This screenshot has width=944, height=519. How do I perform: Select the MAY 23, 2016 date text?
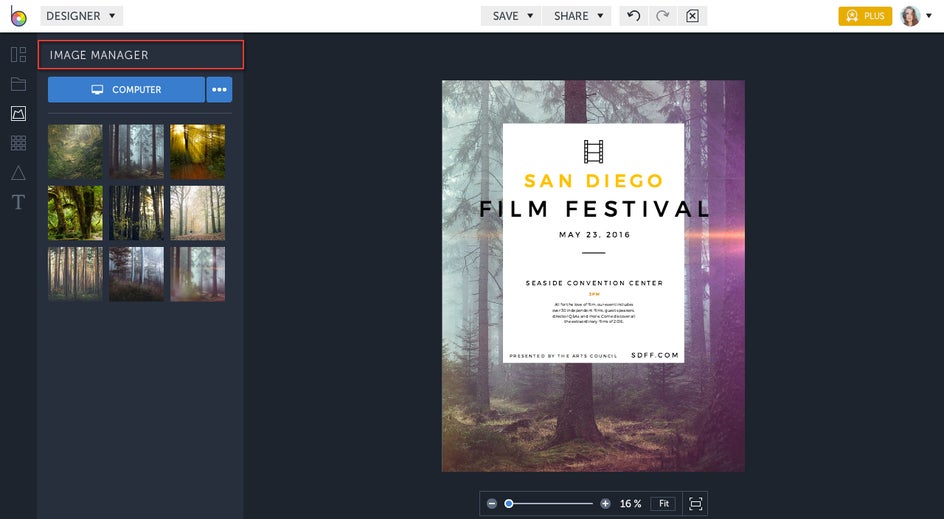tap(594, 235)
